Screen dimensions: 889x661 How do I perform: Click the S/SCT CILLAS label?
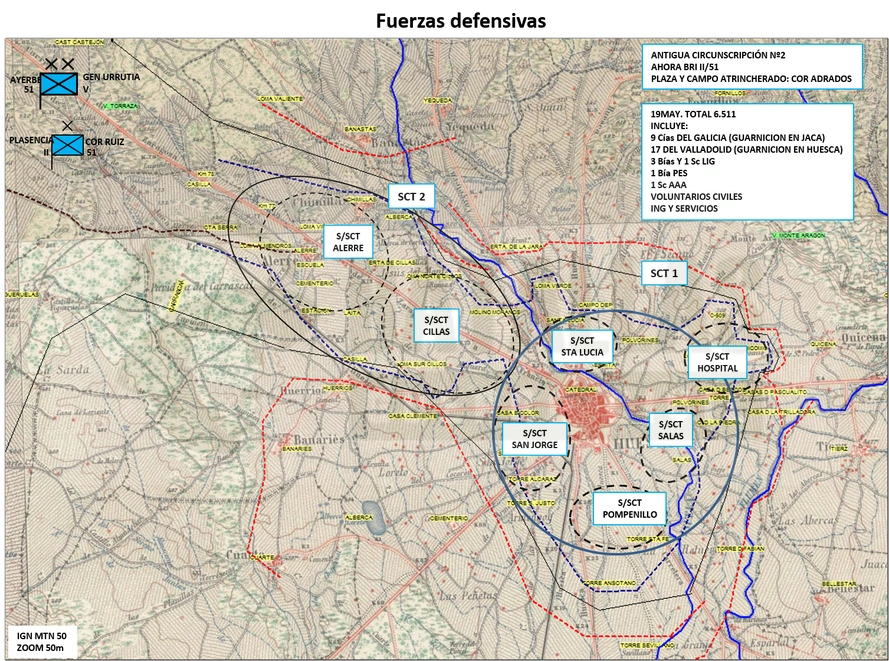[x=436, y=325]
